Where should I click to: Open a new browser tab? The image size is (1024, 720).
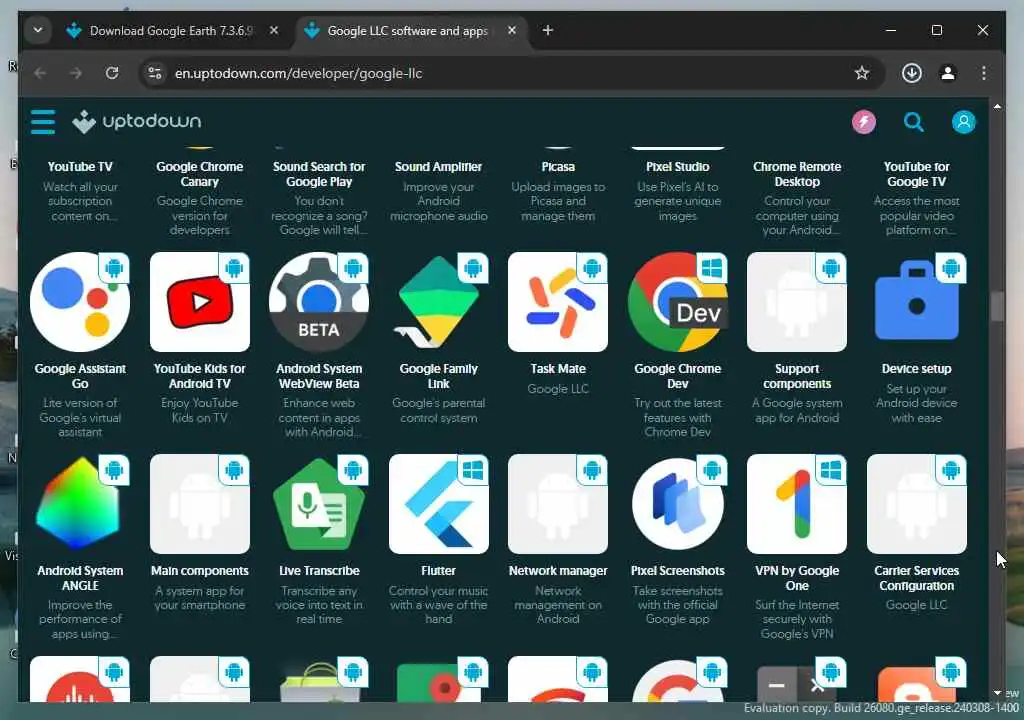coord(548,30)
